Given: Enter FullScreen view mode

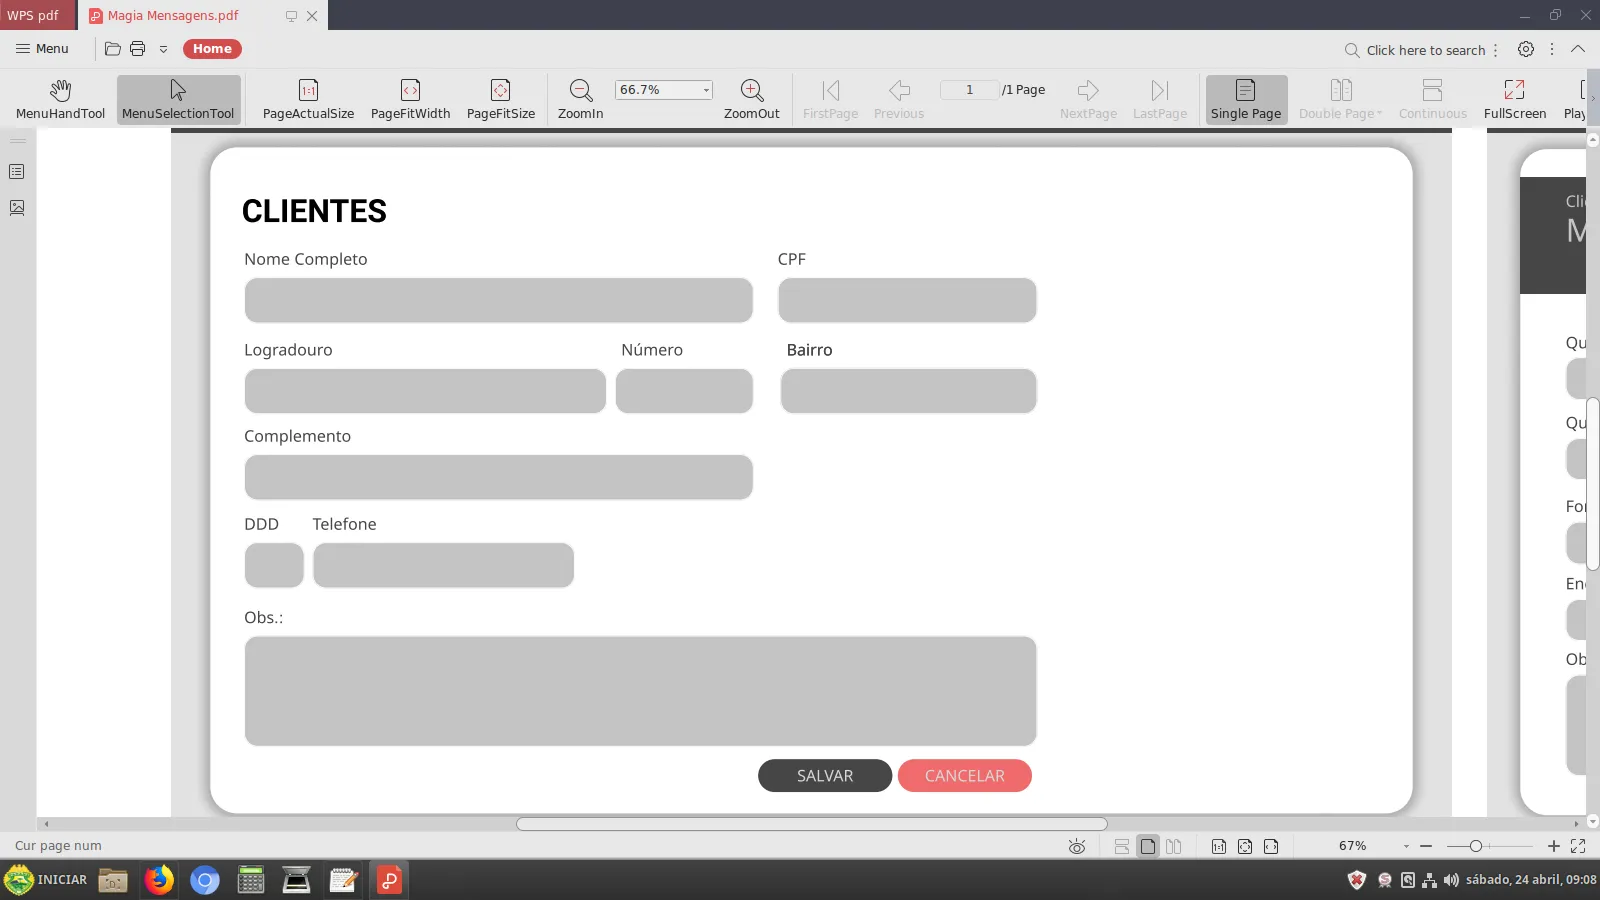Looking at the screenshot, I should coord(1514,99).
